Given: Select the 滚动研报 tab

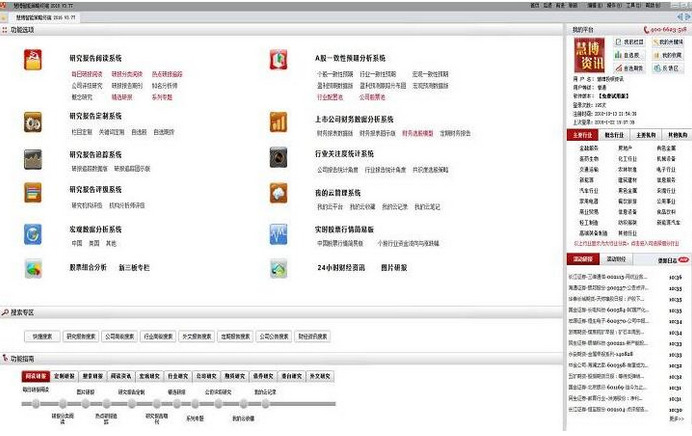Looking at the screenshot, I should point(583,259).
